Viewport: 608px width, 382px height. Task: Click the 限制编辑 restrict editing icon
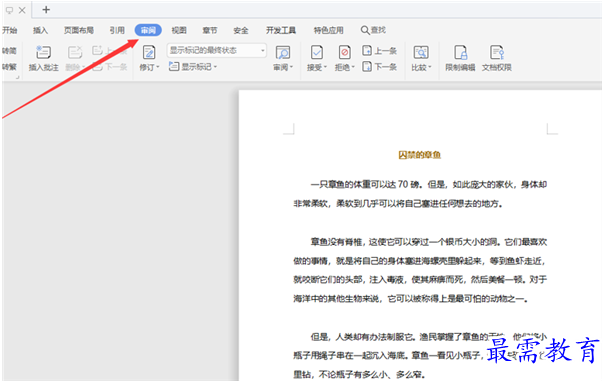(461, 52)
